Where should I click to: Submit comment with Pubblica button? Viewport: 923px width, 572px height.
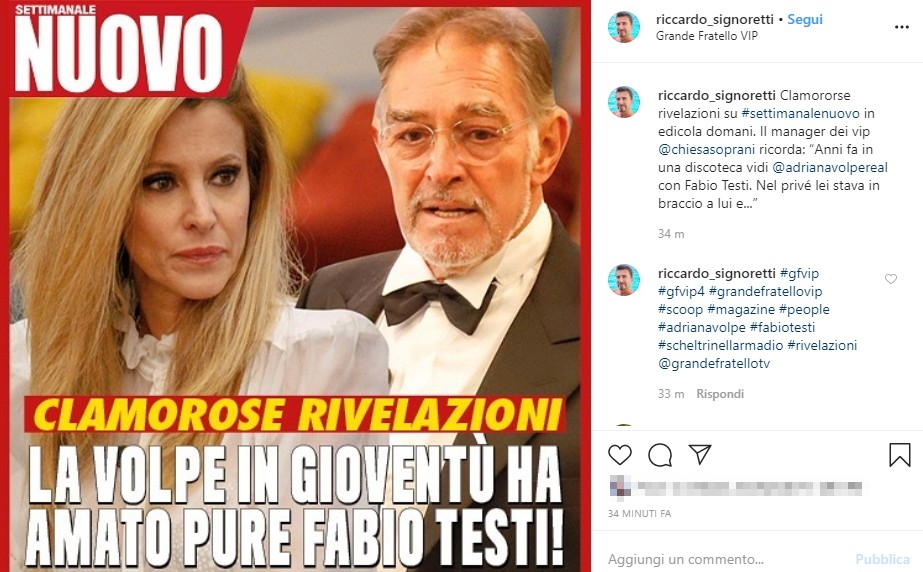(882, 559)
